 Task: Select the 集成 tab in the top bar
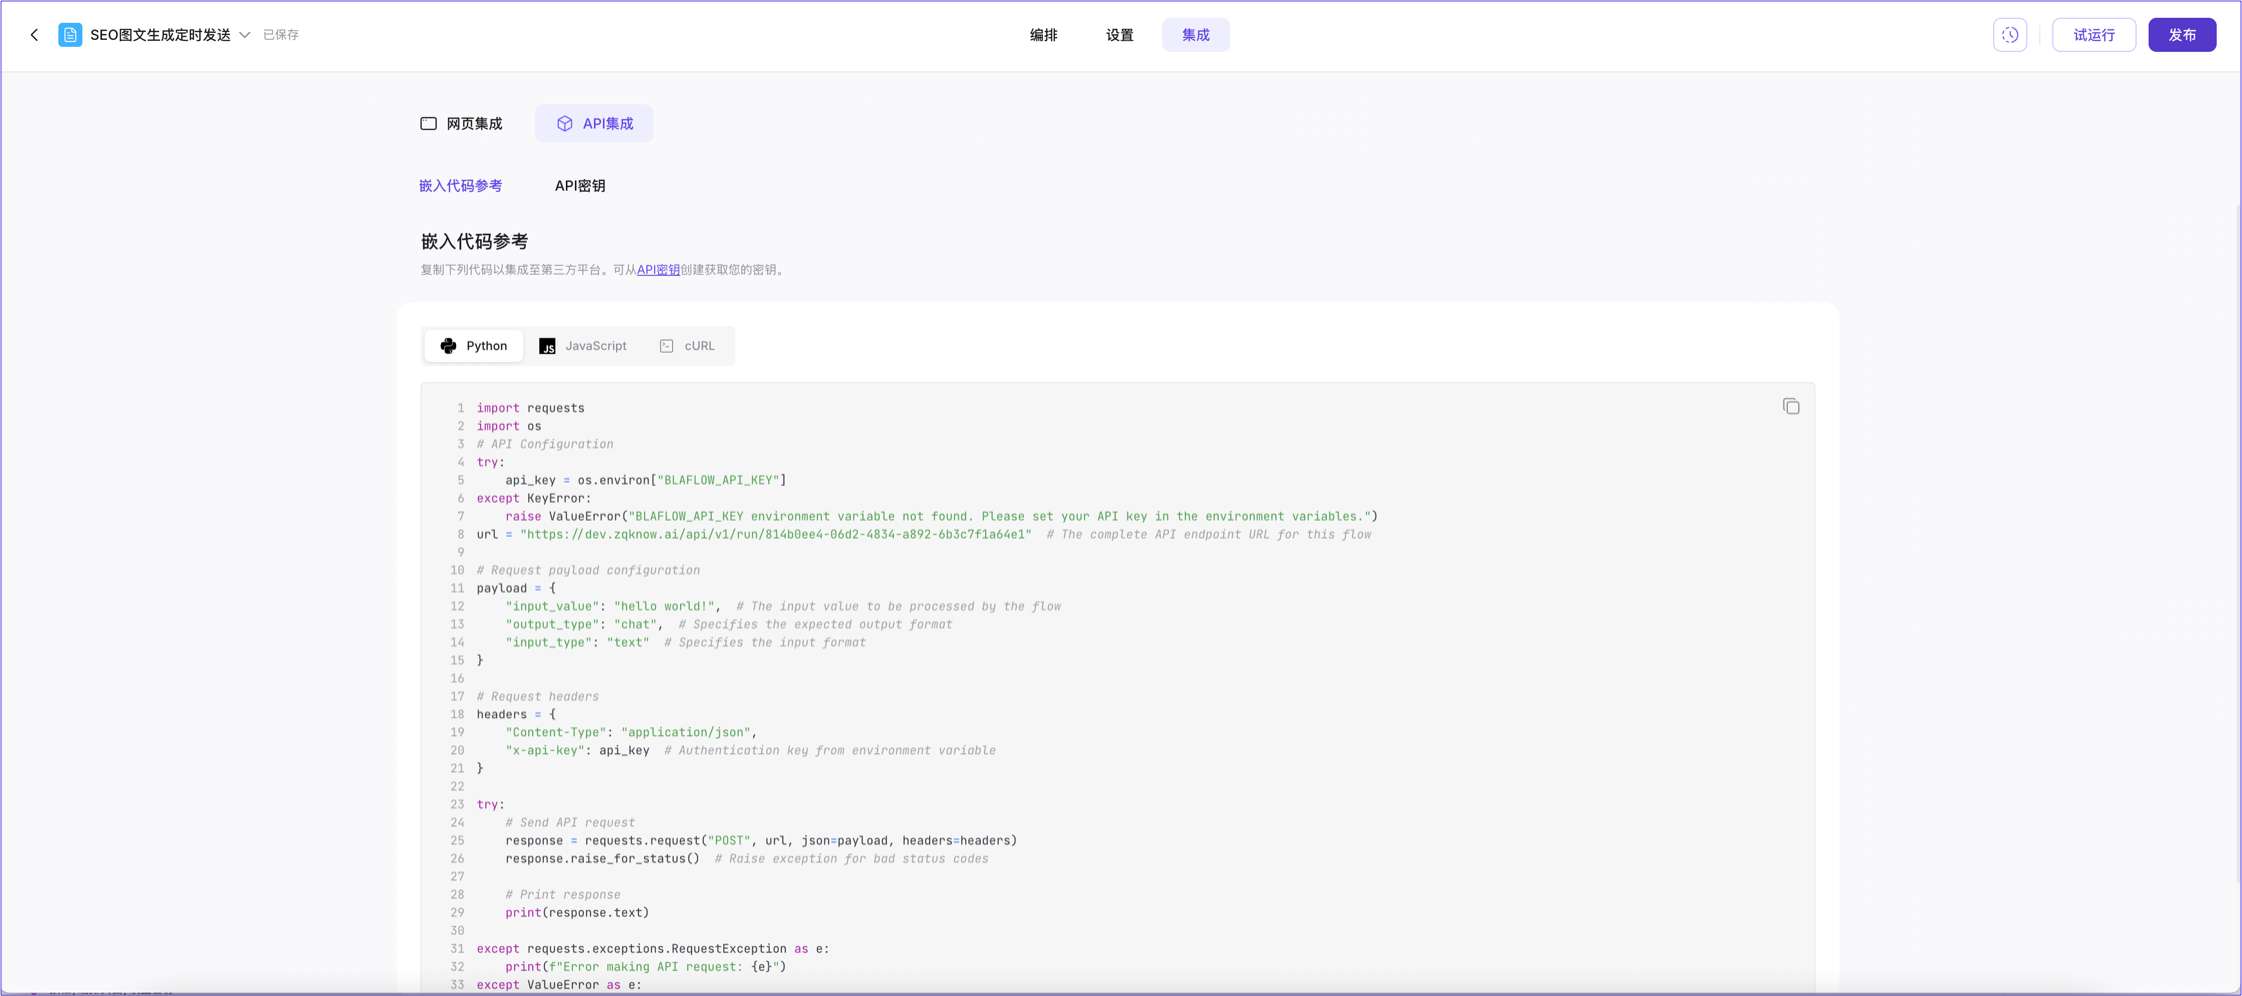[1195, 35]
